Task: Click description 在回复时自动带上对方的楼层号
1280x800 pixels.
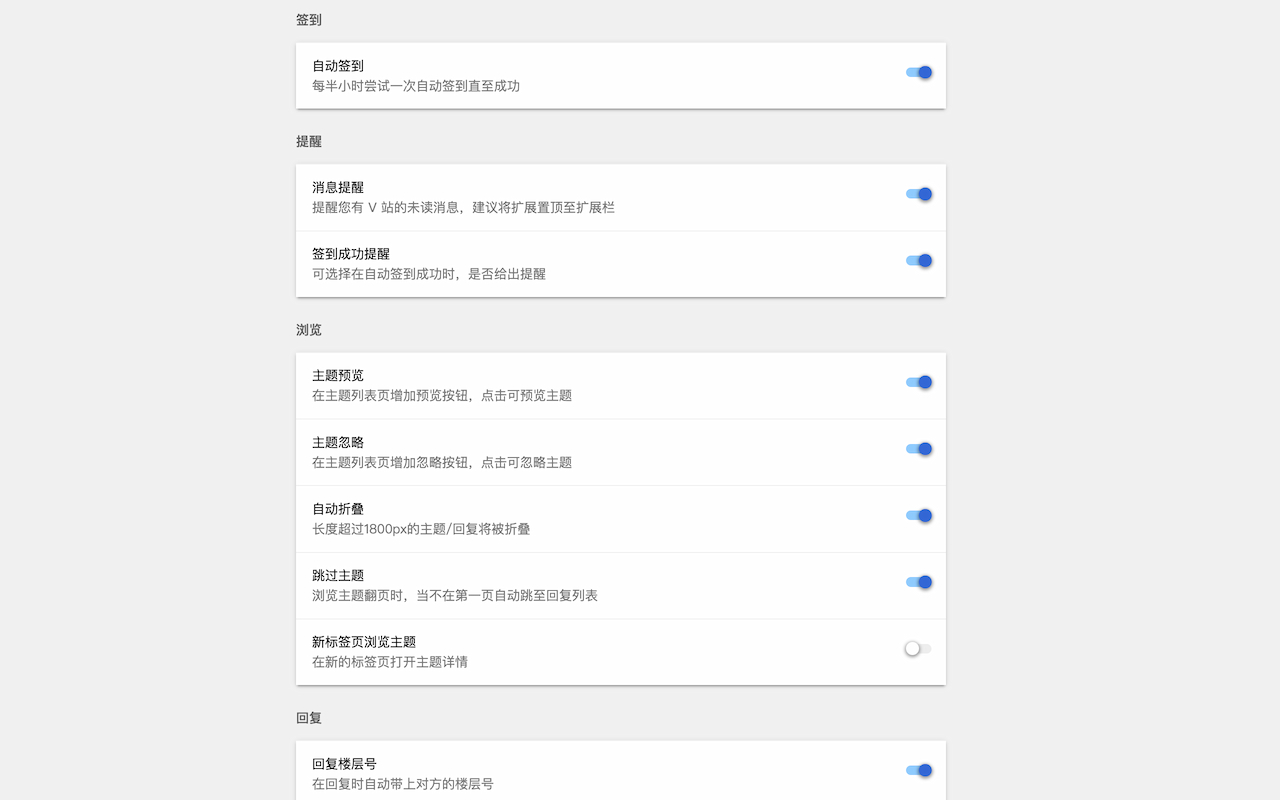Action: (403, 784)
